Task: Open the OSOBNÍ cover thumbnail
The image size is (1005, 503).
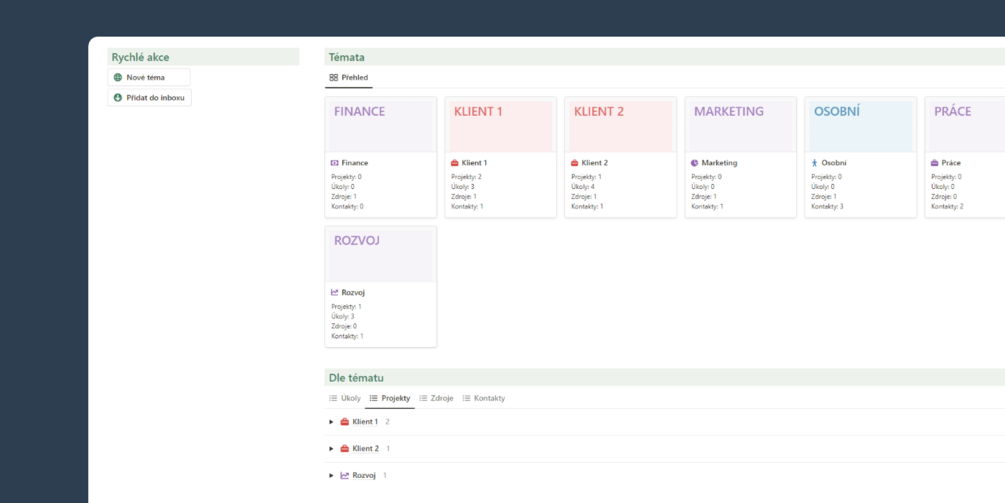Action: pyautogui.click(x=861, y=126)
